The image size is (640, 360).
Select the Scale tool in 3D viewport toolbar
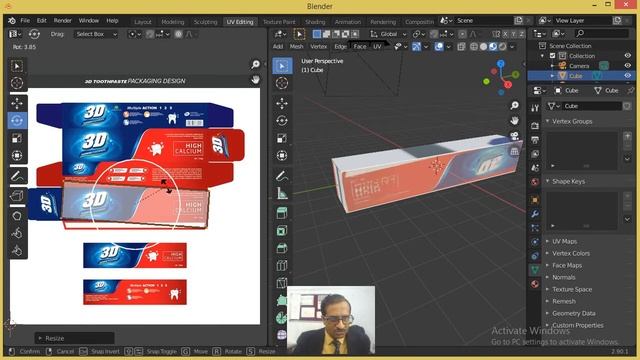282,138
